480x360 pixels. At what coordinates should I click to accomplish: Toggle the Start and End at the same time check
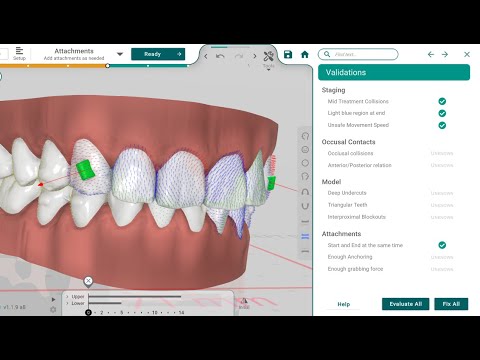click(x=442, y=245)
